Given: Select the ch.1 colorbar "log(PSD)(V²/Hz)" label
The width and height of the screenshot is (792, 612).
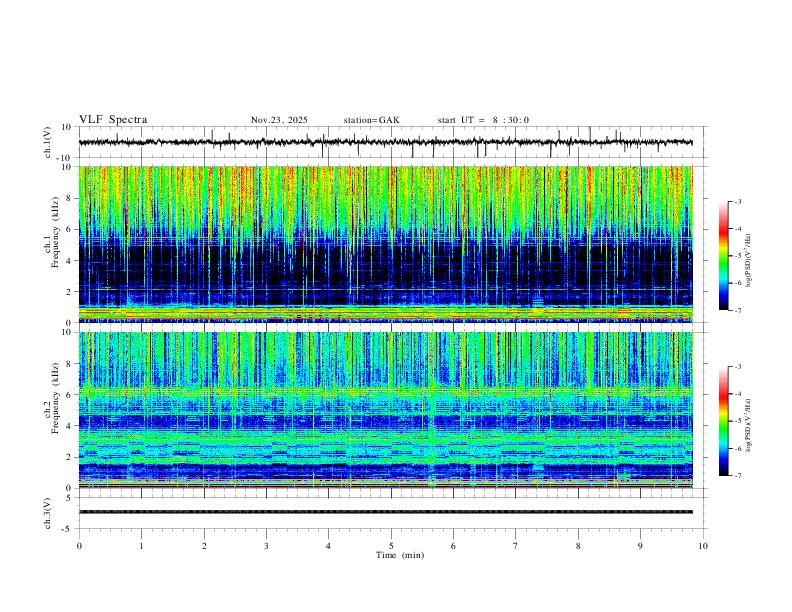Looking at the screenshot, I should pyautogui.click(x=748, y=261).
